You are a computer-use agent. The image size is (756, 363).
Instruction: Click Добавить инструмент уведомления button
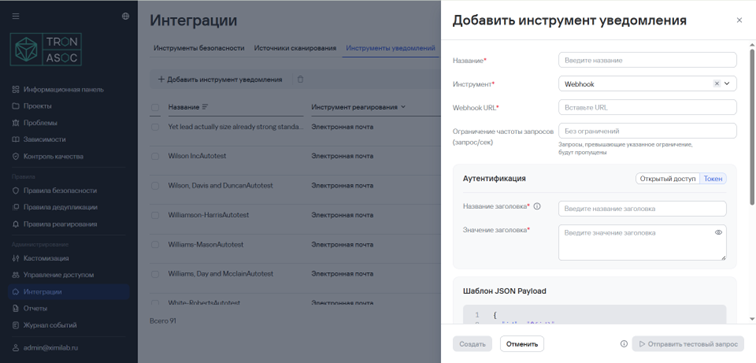(220, 80)
